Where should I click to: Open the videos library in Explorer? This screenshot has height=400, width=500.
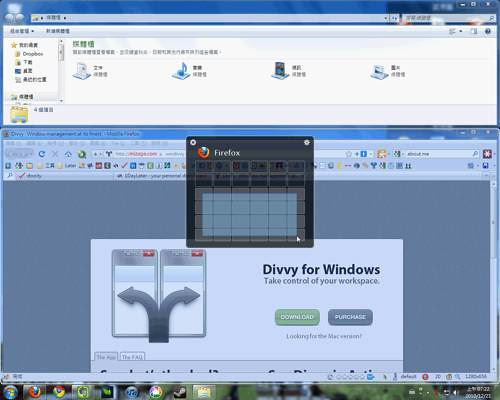[288, 71]
